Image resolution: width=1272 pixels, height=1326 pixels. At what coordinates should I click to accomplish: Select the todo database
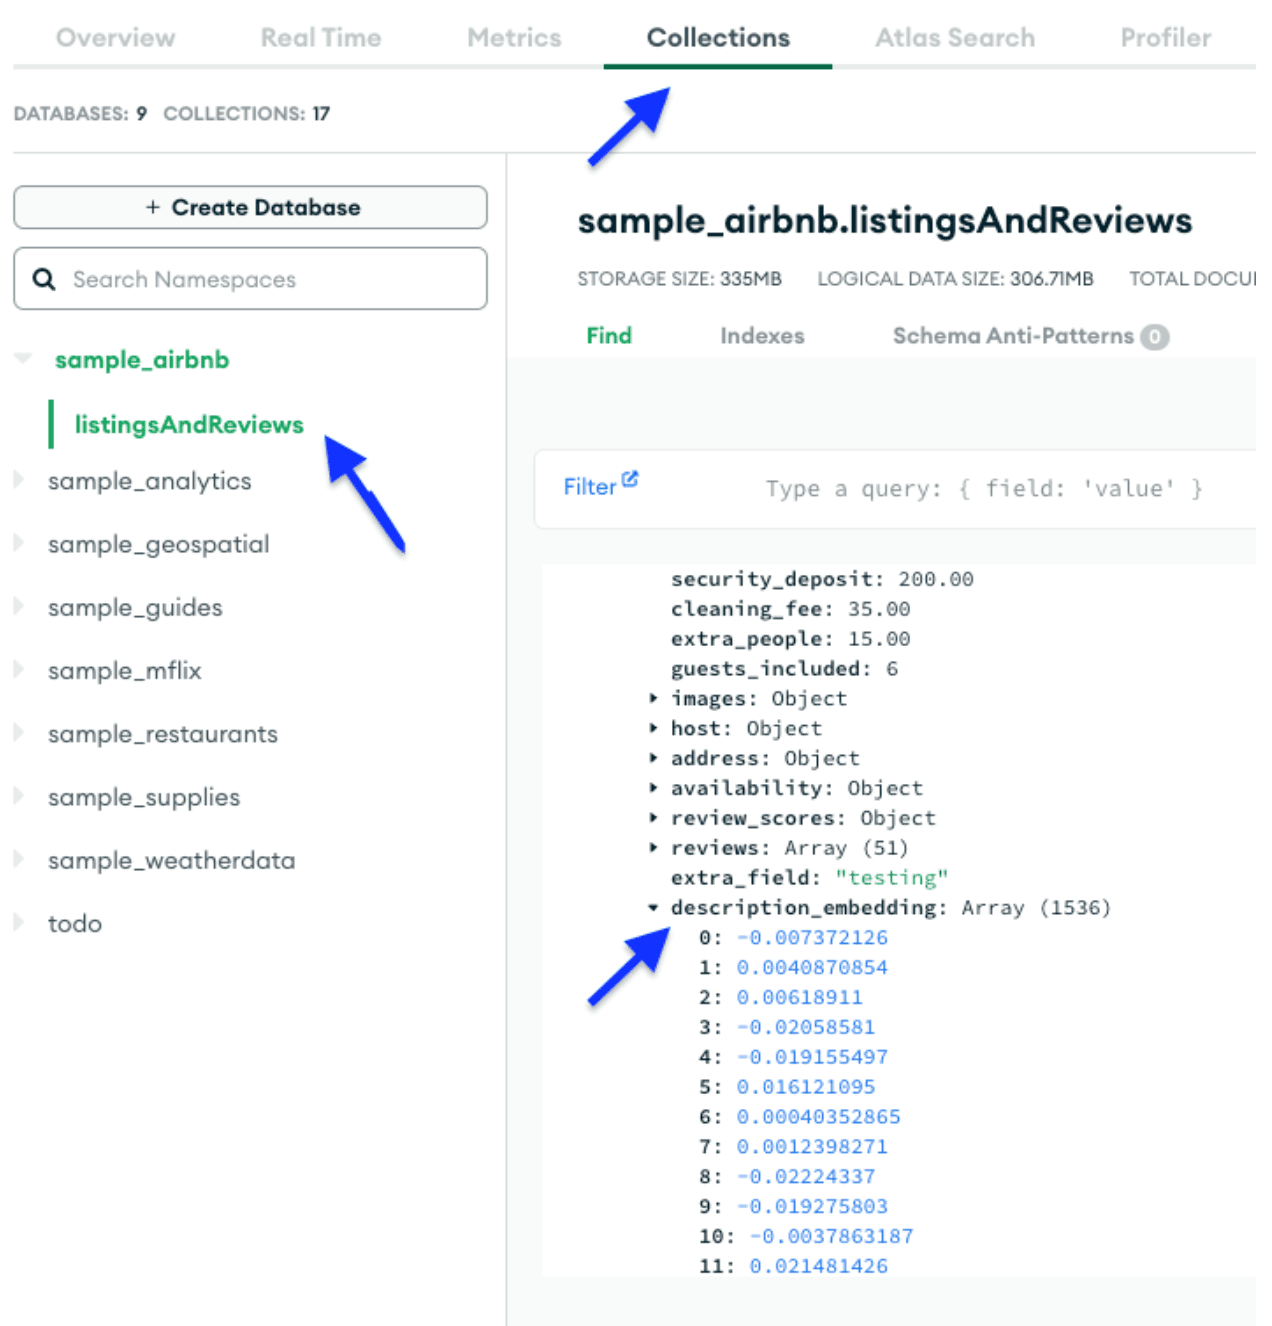[75, 923]
